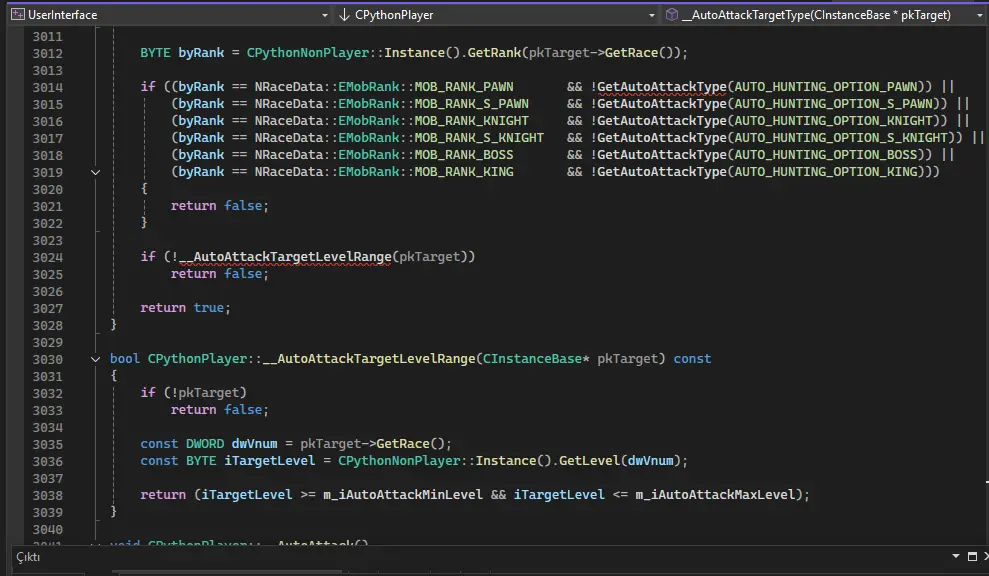Click dwVnum declaration on line 3035

pos(254,444)
